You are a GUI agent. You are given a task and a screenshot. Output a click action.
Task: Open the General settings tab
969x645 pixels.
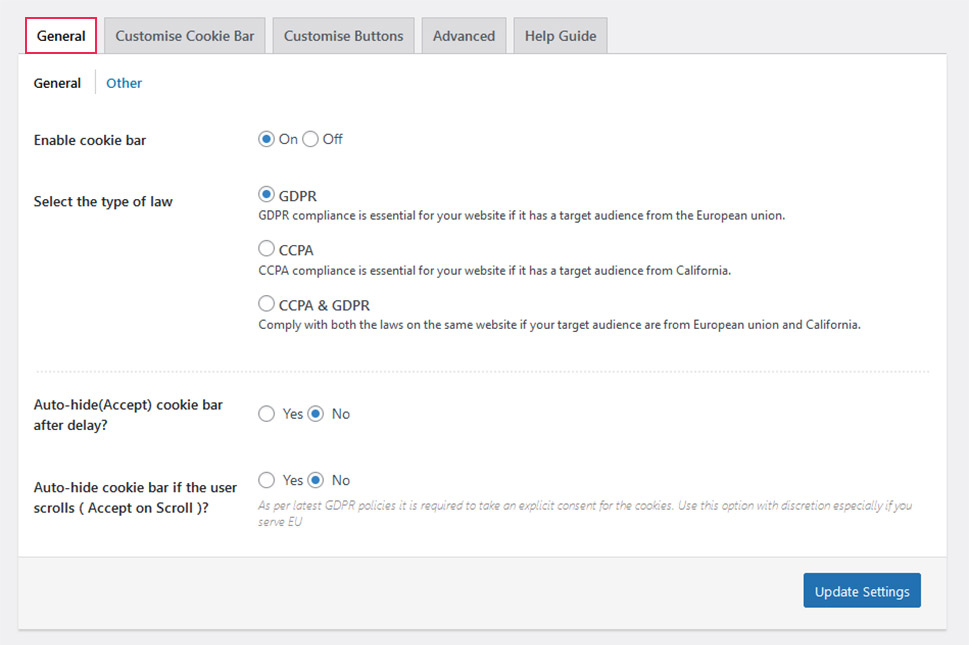click(61, 36)
